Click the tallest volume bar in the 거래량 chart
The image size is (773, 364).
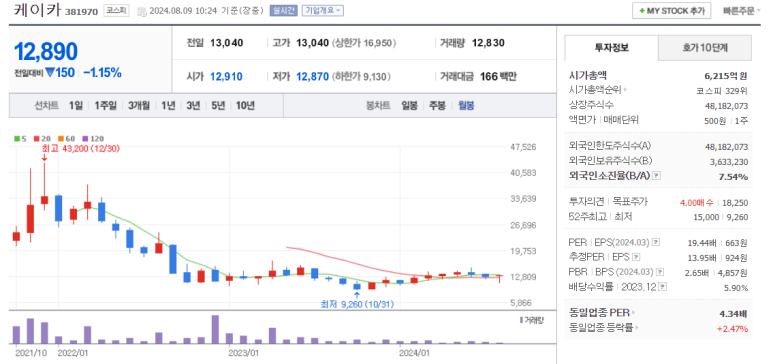215,329
